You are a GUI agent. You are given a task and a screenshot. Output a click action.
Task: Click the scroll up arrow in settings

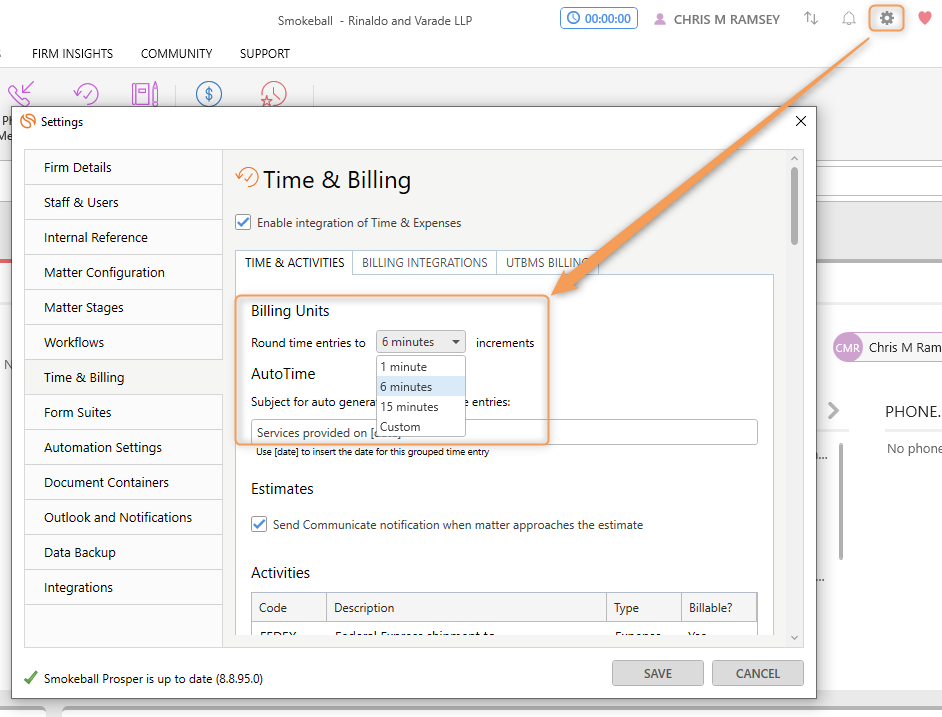tap(794, 158)
